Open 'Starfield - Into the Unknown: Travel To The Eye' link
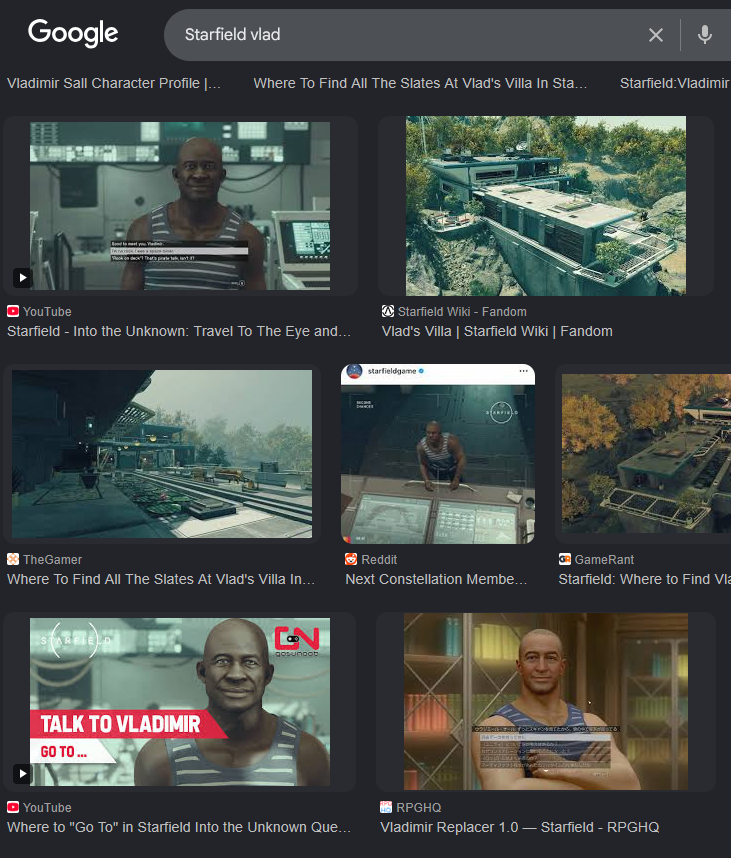731x858 pixels. [179, 331]
